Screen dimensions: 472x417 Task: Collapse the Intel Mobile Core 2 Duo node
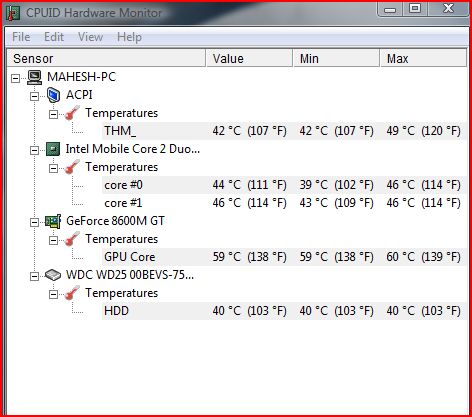coord(34,150)
